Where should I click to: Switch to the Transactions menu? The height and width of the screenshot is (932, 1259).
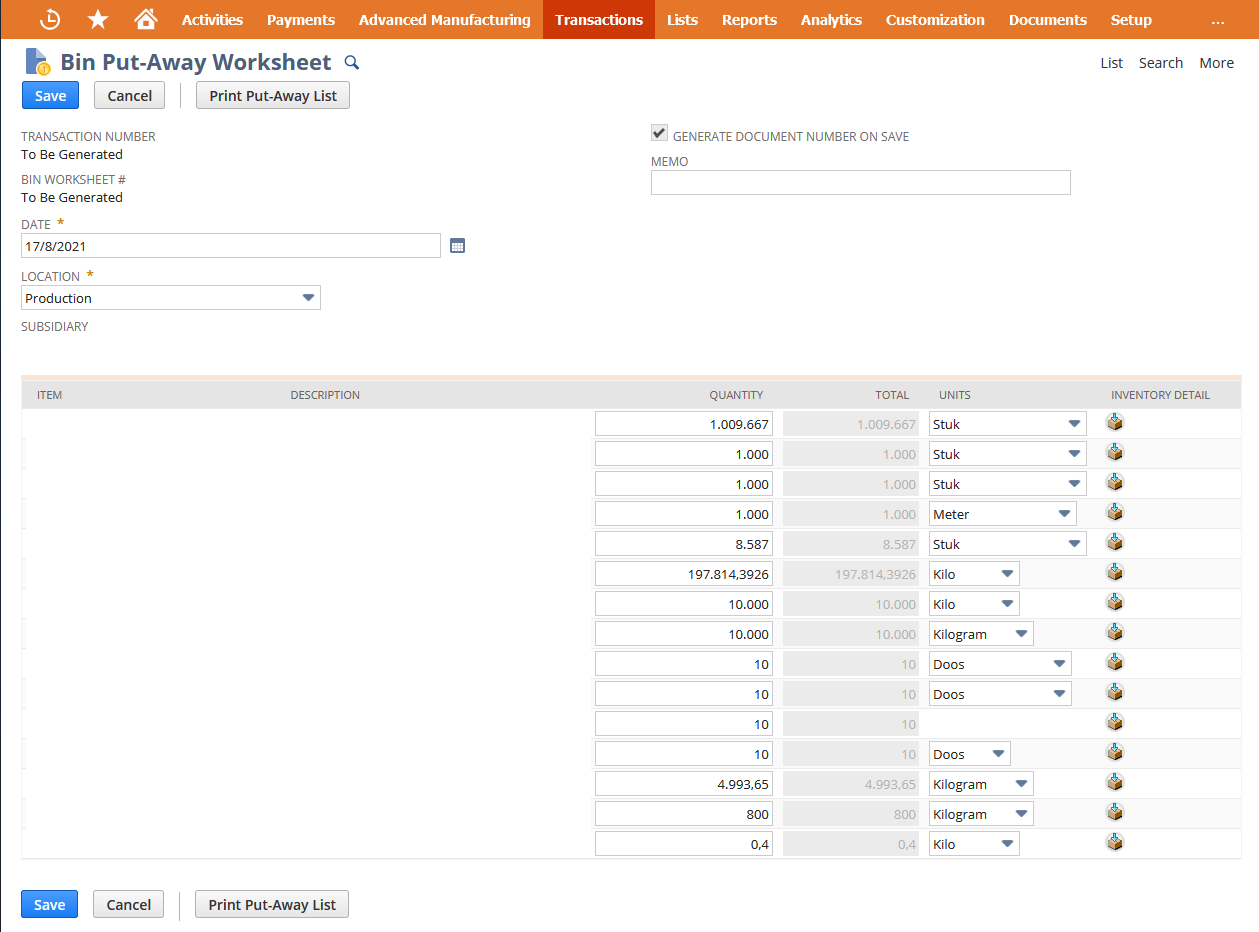(x=598, y=19)
